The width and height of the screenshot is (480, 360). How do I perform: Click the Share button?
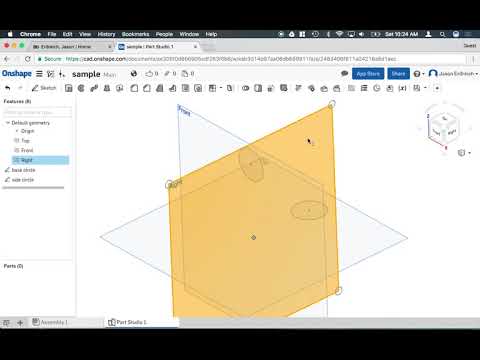coord(398,74)
